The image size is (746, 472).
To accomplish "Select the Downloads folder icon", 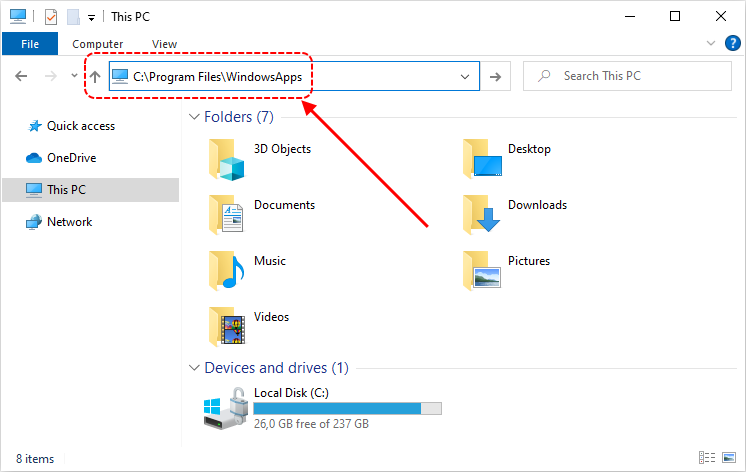I will click(x=481, y=215).
